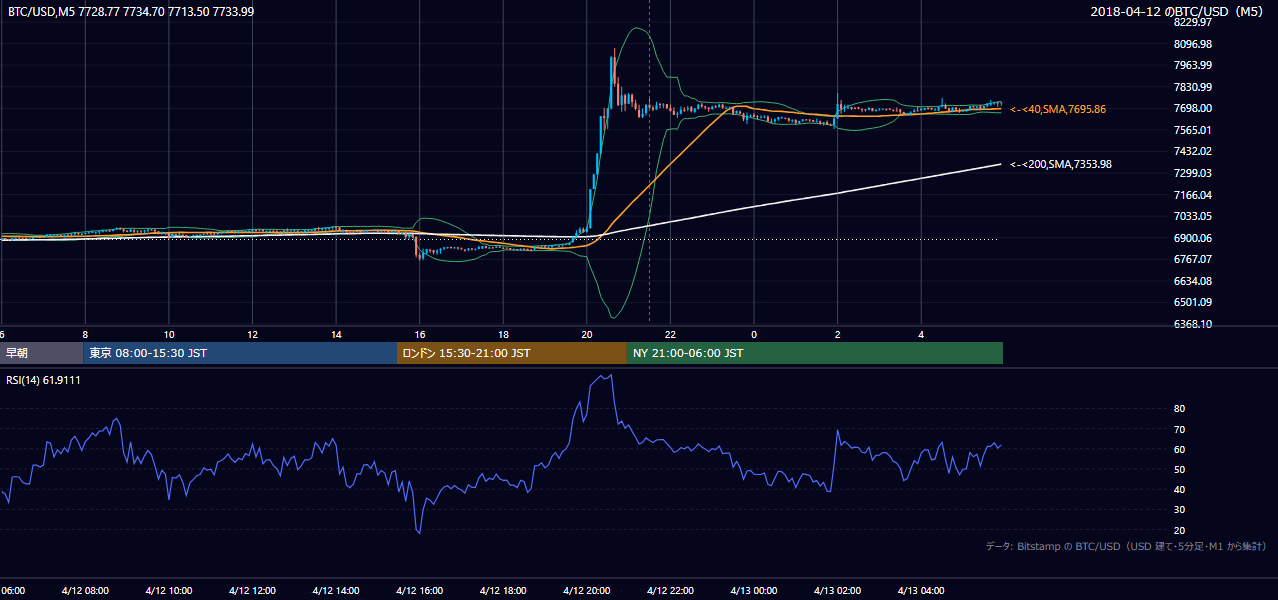Click the 8229.97 price axis label
1278x600 pixels.
(1193, 23)
